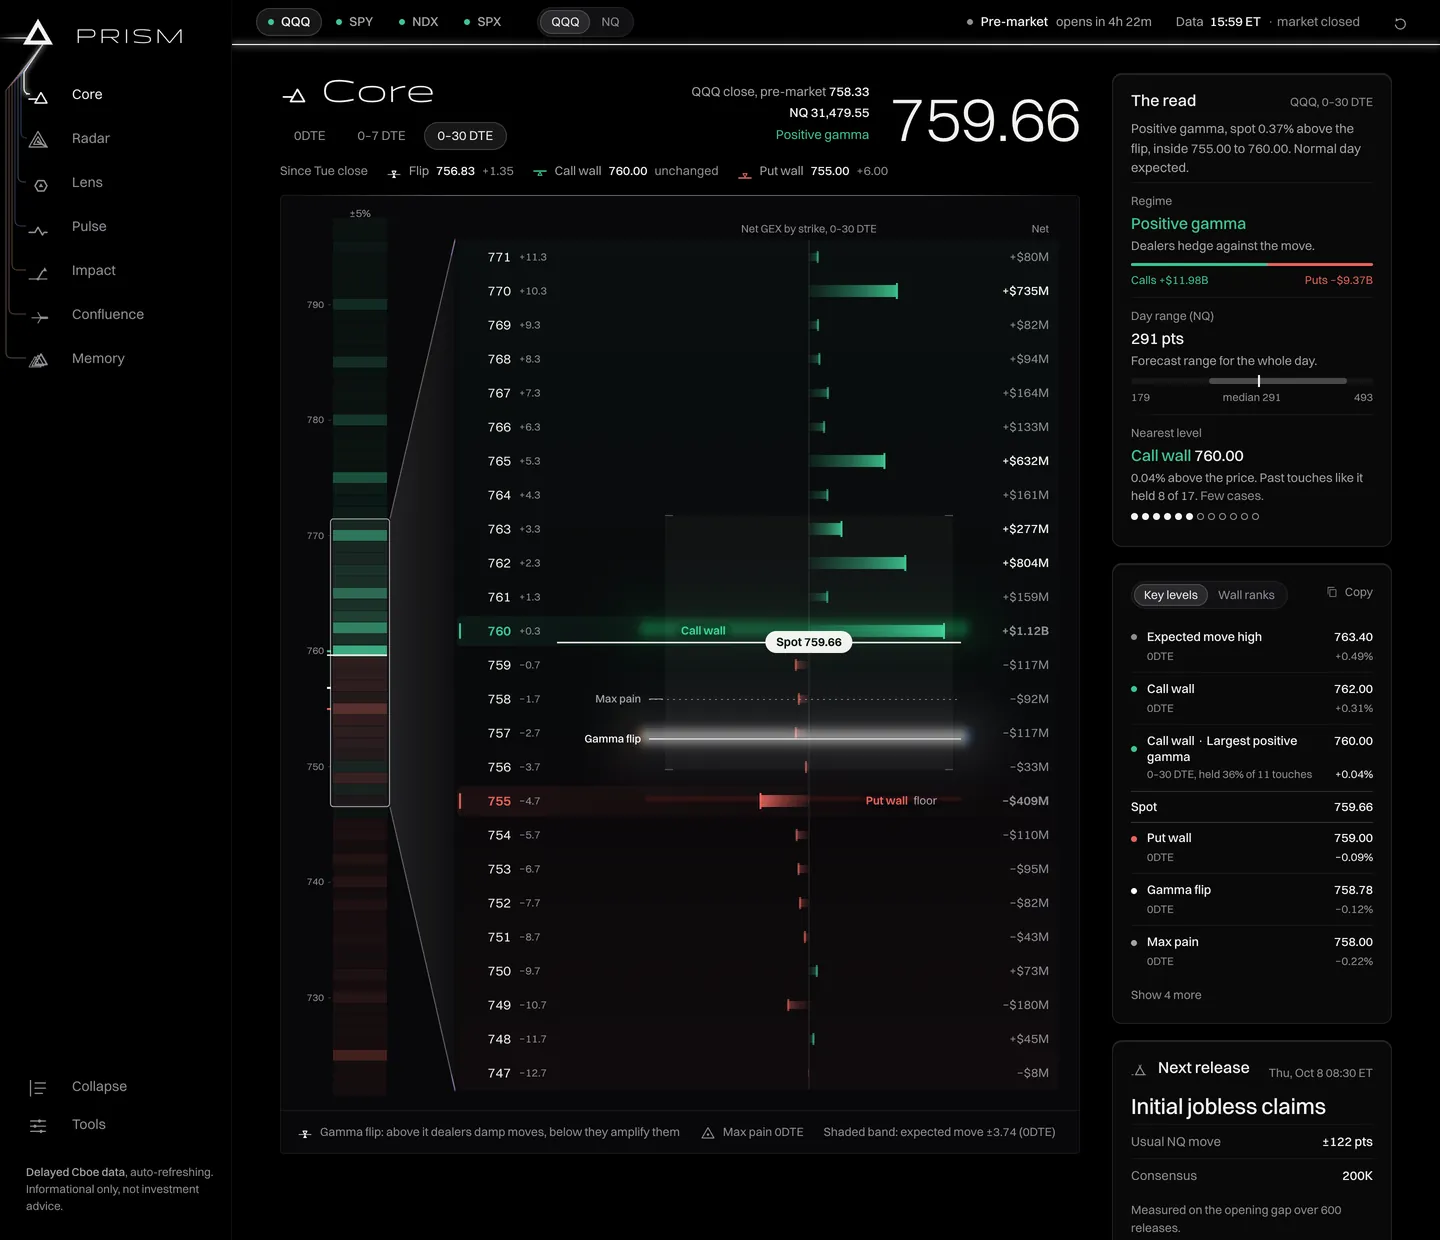Click the Flip marker icon beside 756.83
This screenshot has height=1240, width=1440.
pos(394,173)
